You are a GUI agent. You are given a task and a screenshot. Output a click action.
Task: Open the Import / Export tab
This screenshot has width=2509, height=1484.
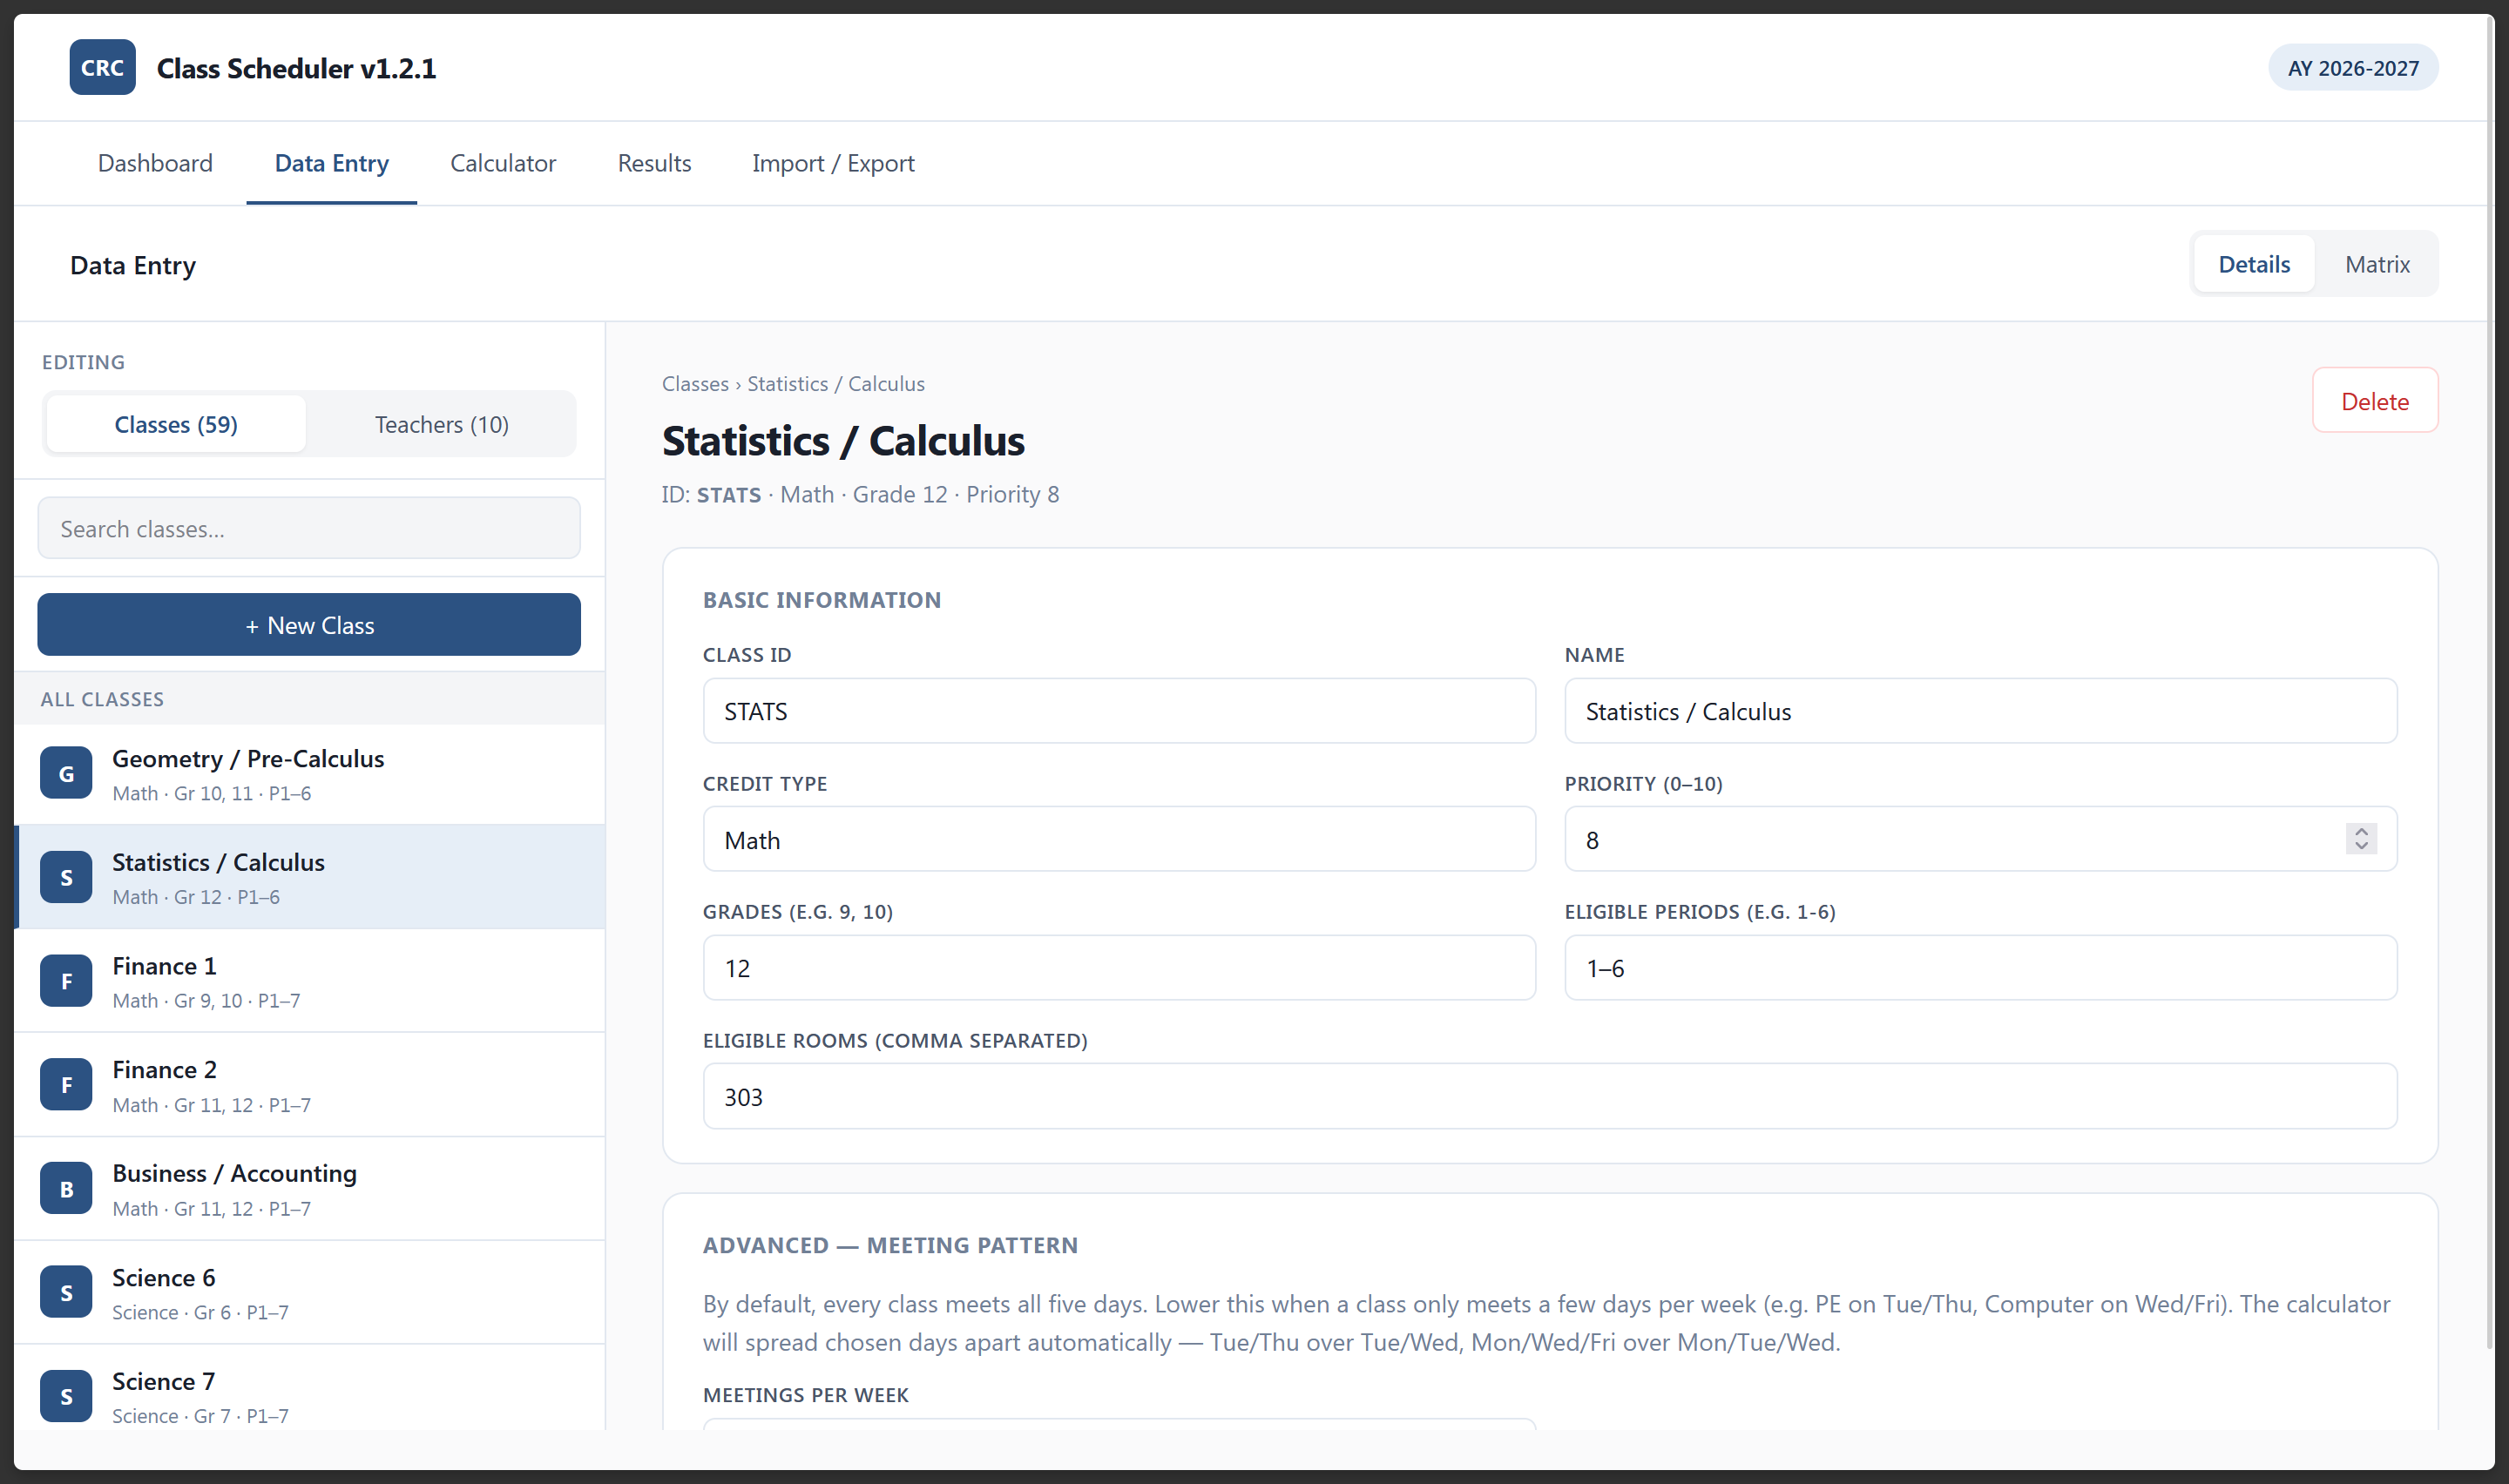coord(833,163)
